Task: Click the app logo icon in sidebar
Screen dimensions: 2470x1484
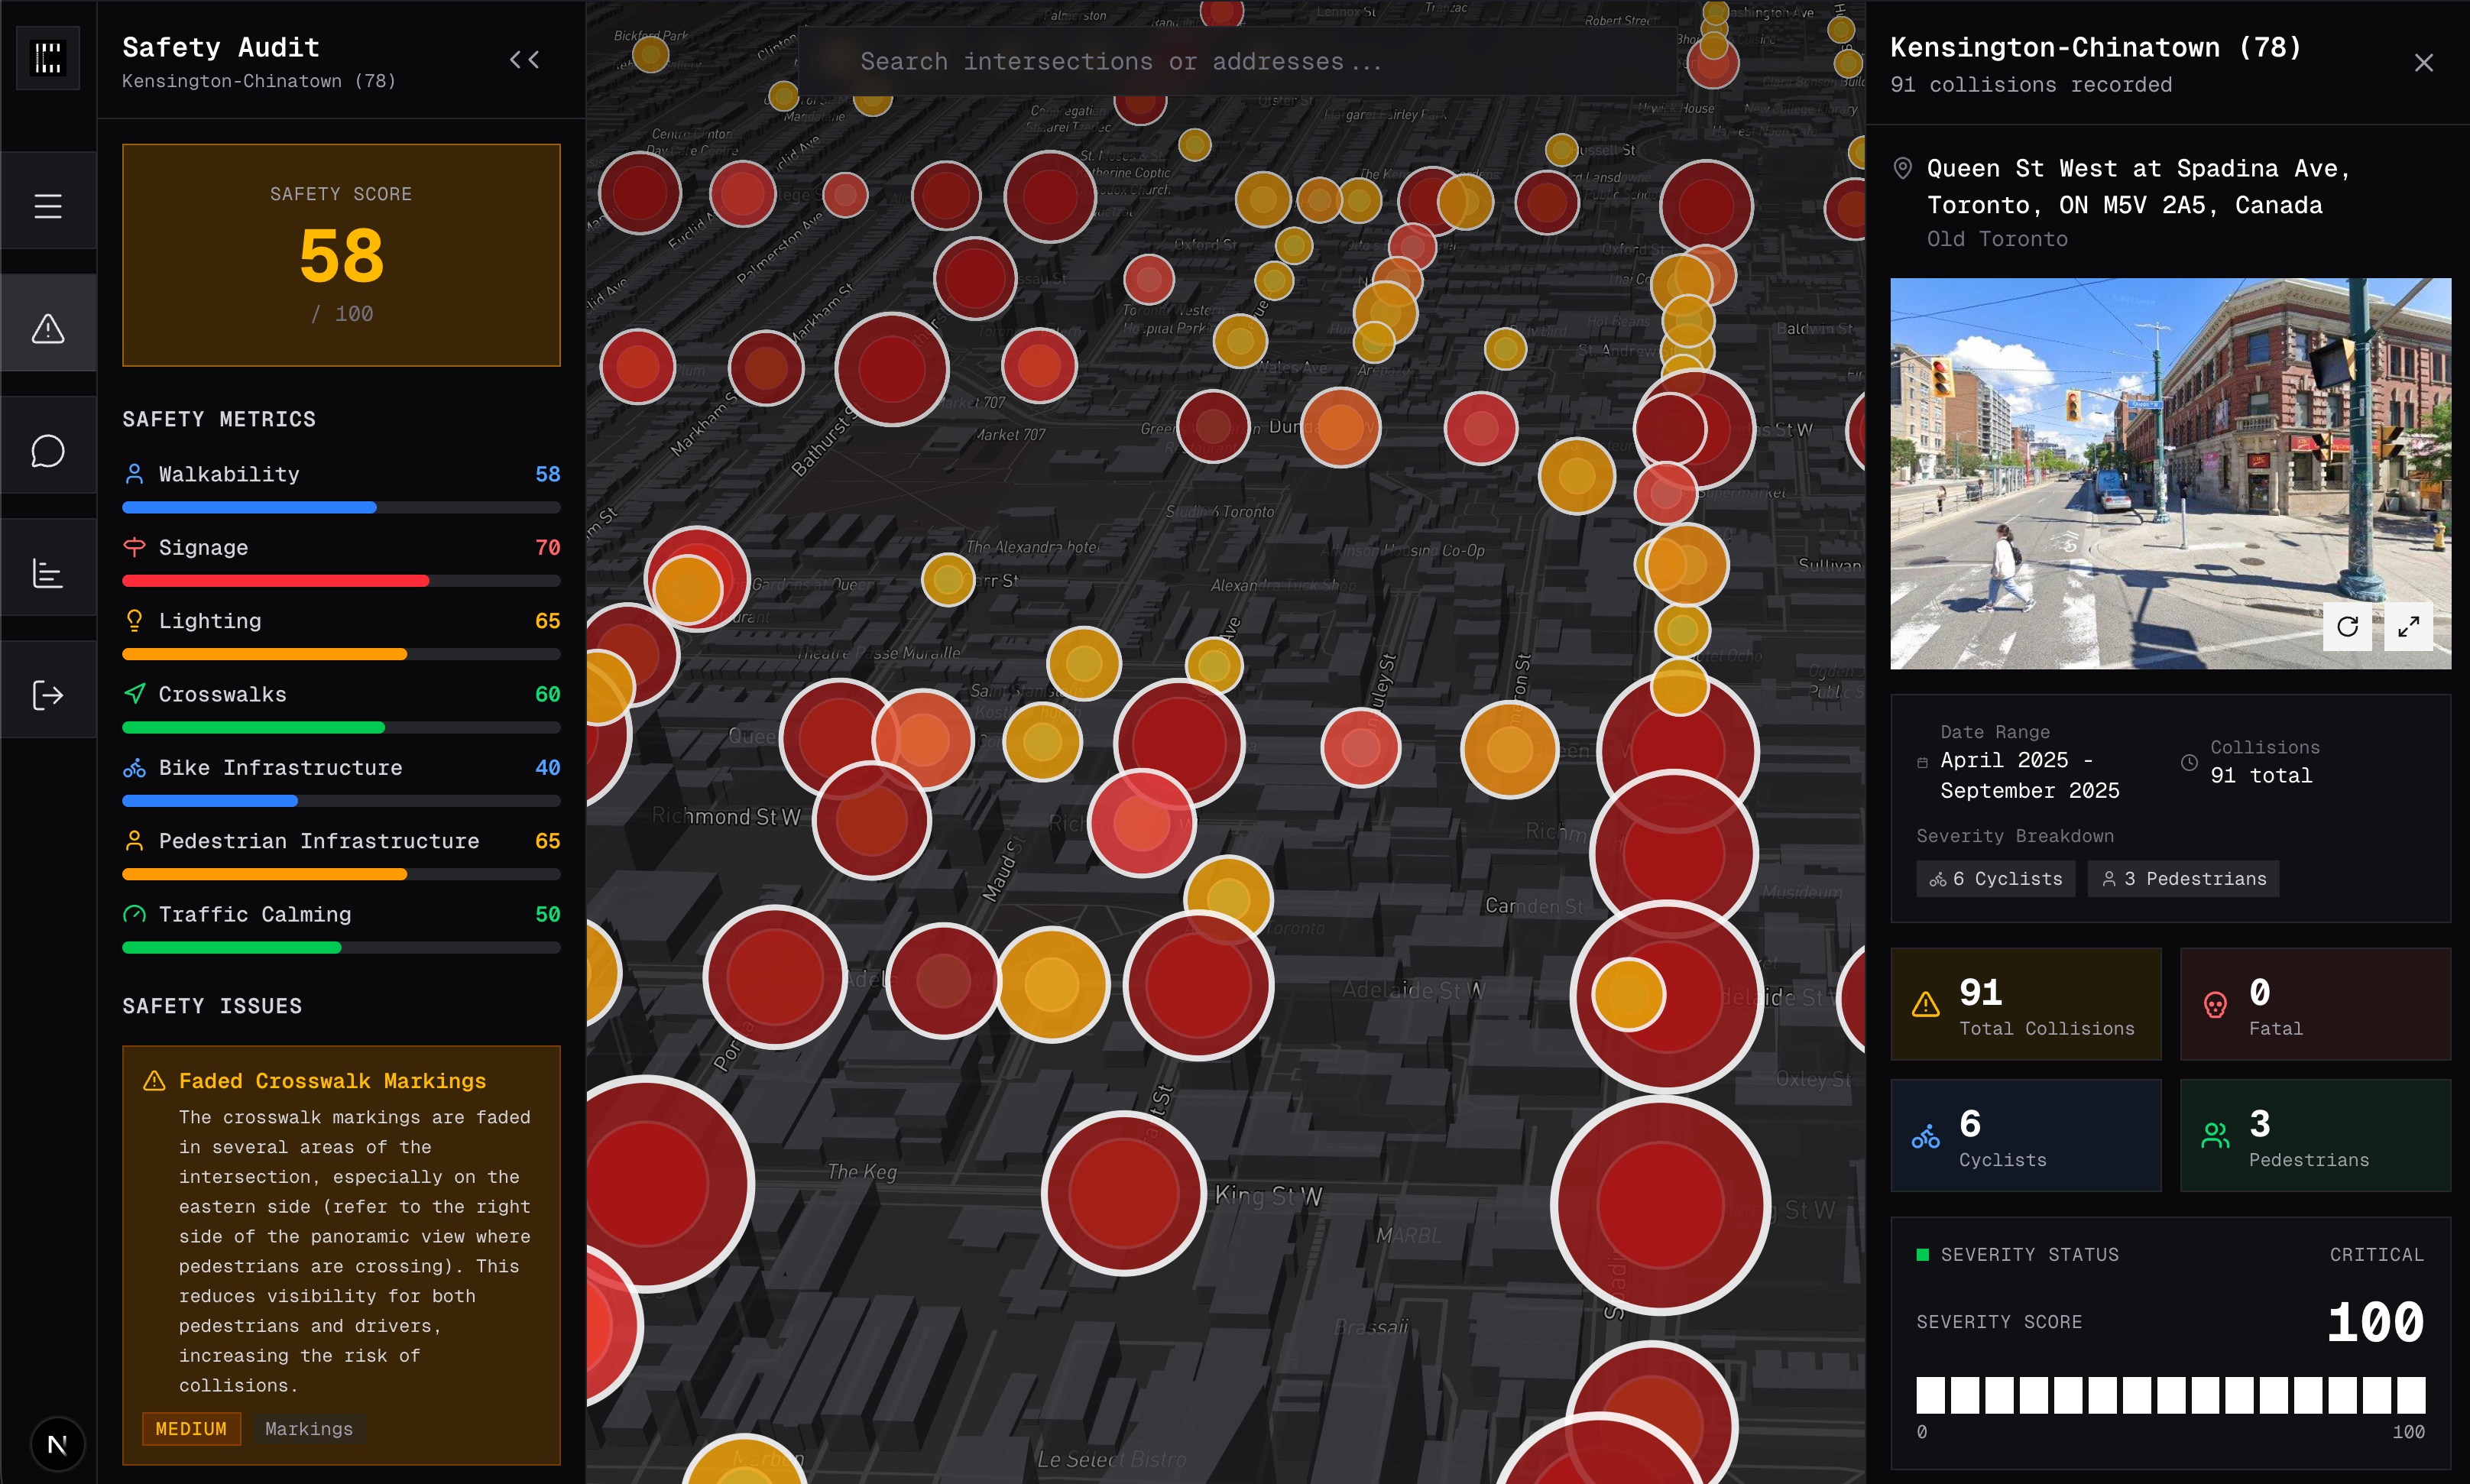Action: pyautogui.click(x=48, y=58)
